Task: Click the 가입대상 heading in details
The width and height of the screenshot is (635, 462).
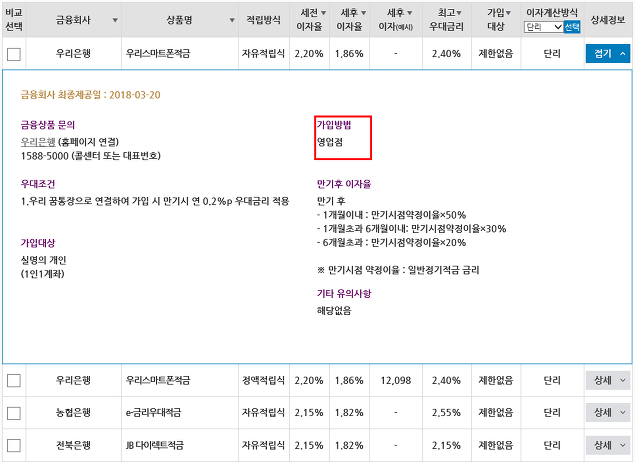Action: pyautogui.click(x=38, y=243)
